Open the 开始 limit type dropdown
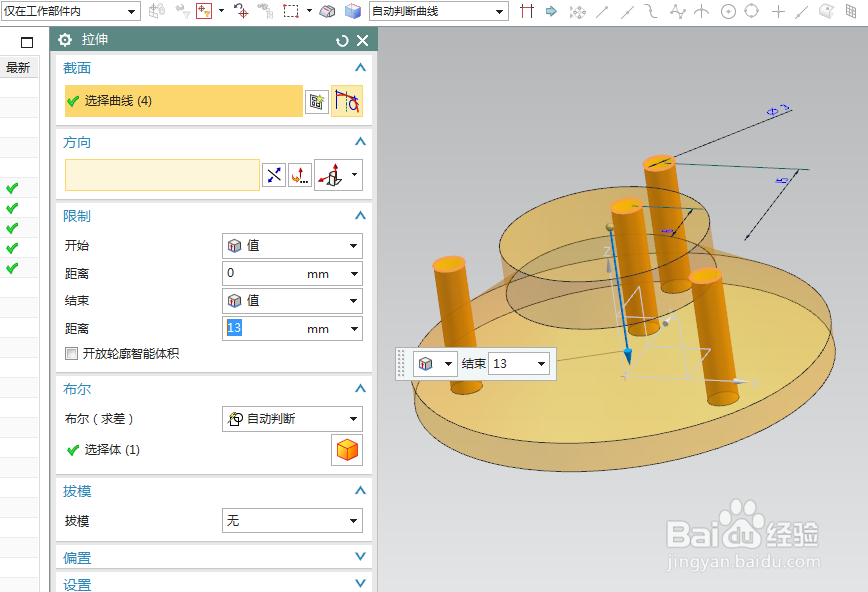Screen dimensions: 868x592 [292, 246]
